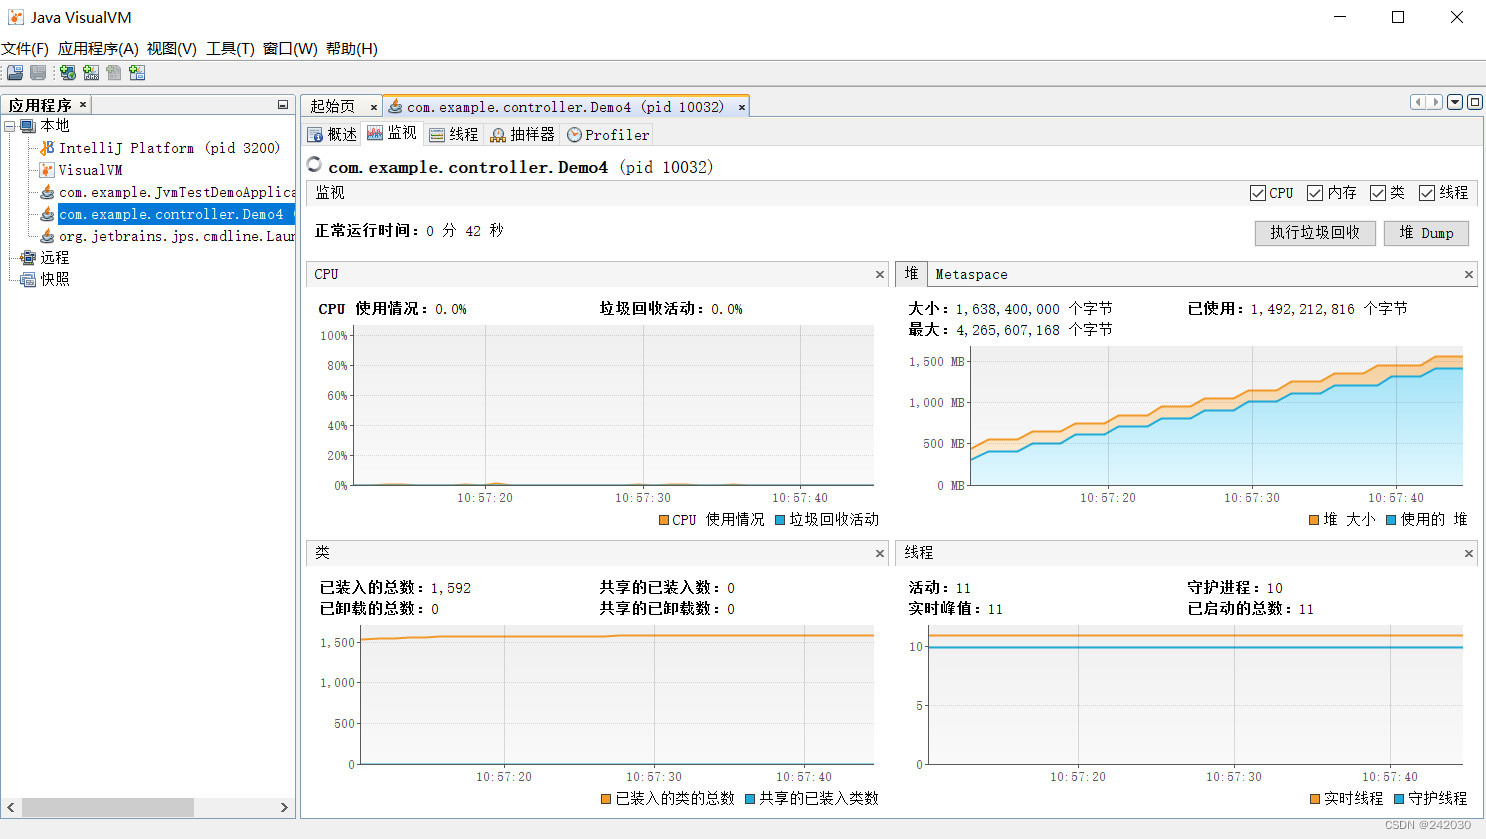Click the blue 使用的 堆 legend swatch

(1391, 520)
